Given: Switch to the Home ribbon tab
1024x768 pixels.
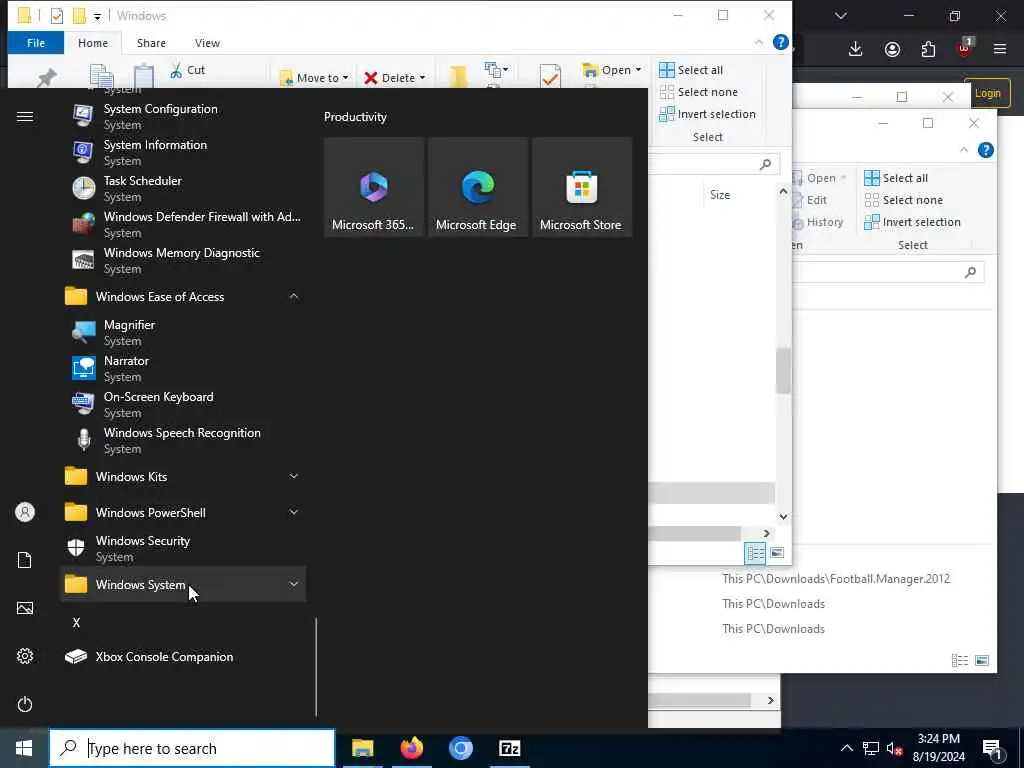Looking at the screenshot, I should [93, 43].
